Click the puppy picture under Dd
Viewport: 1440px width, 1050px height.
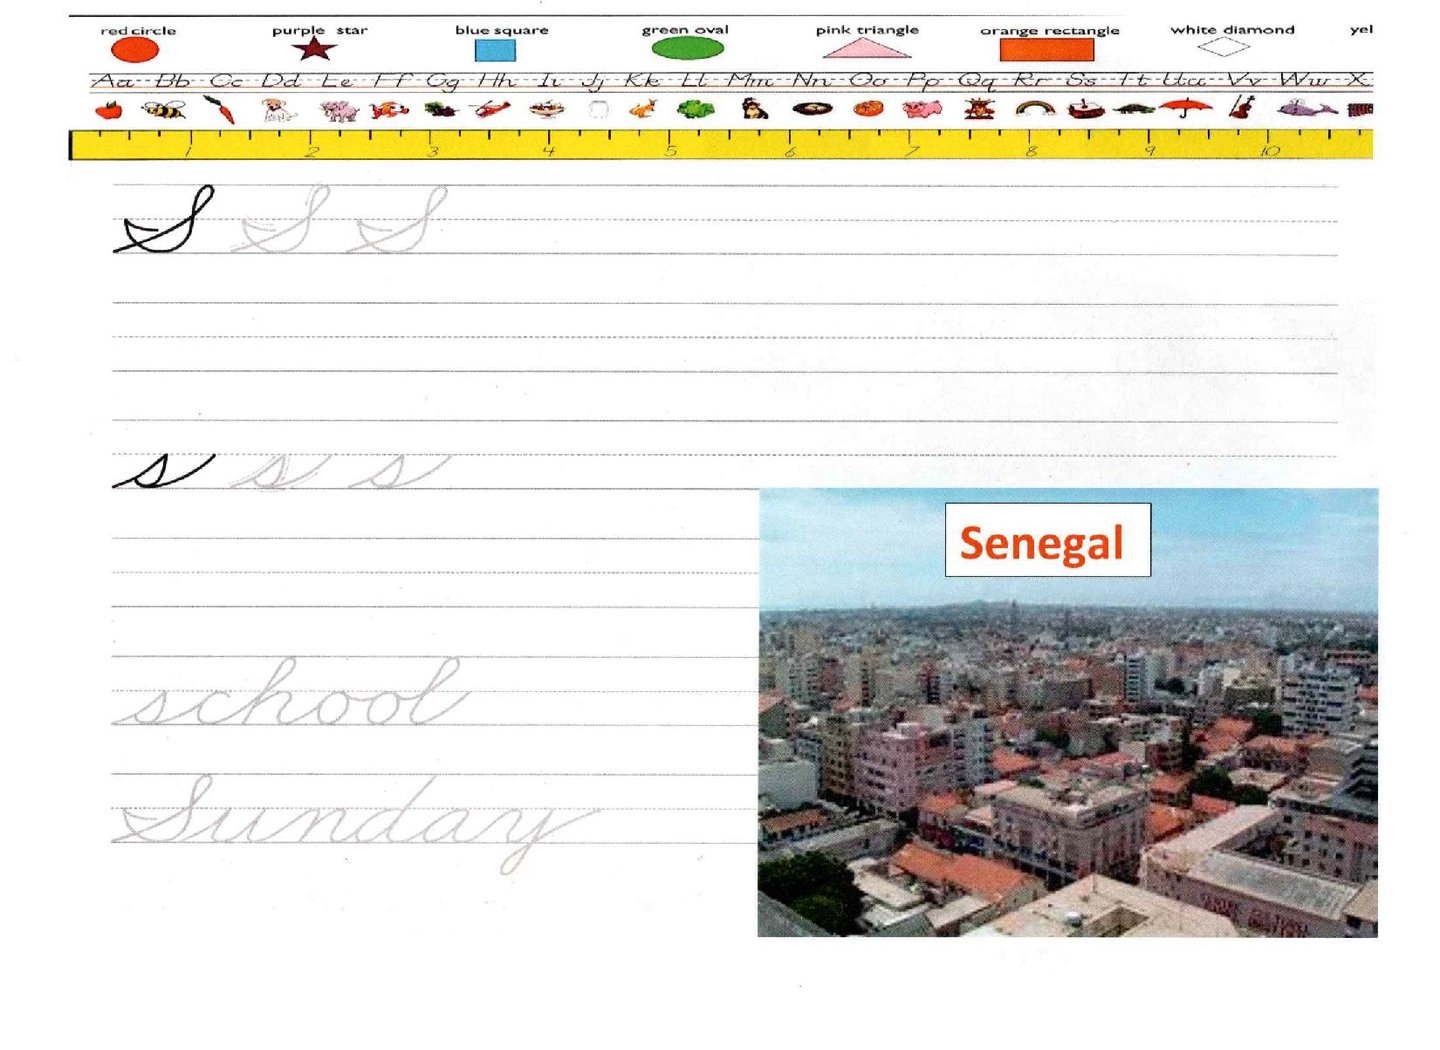coord(278,109)
